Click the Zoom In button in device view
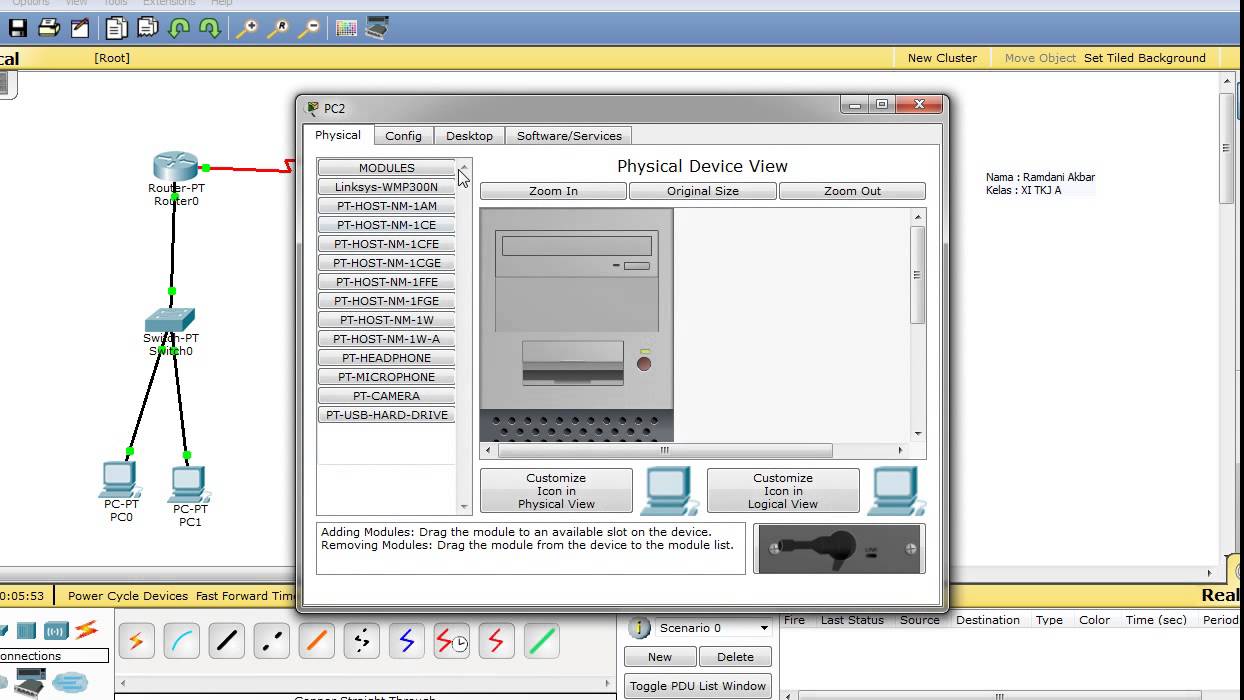The height and width of the screenshot is (700, 1244). pos(553,191)
